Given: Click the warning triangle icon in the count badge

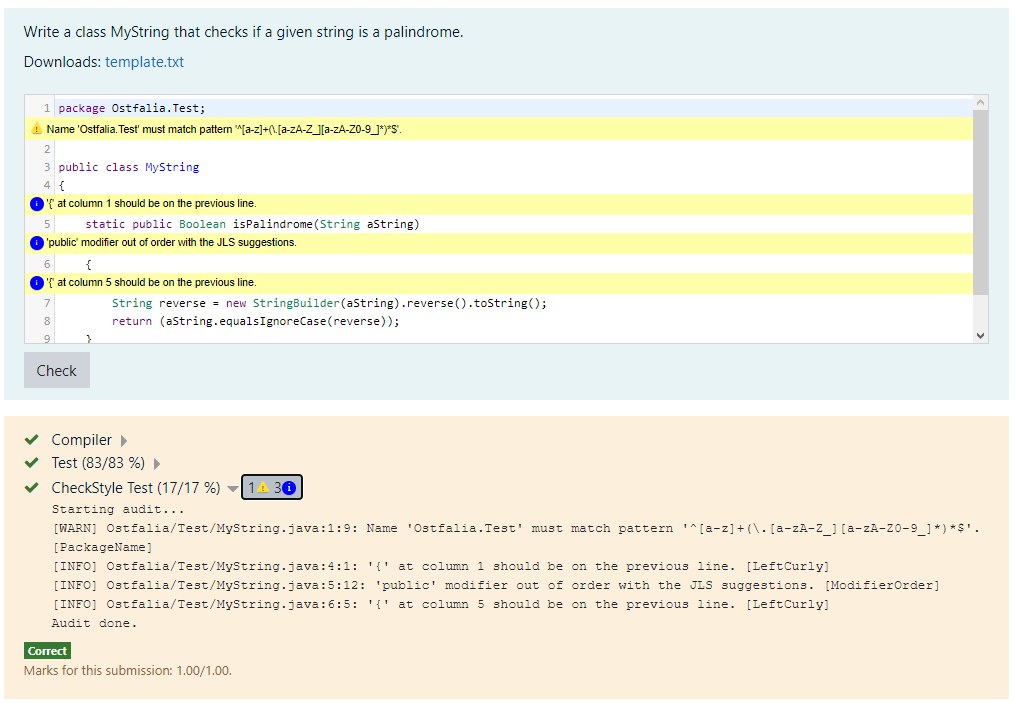Looking at the screenshot, I should [x=263, y=488].
